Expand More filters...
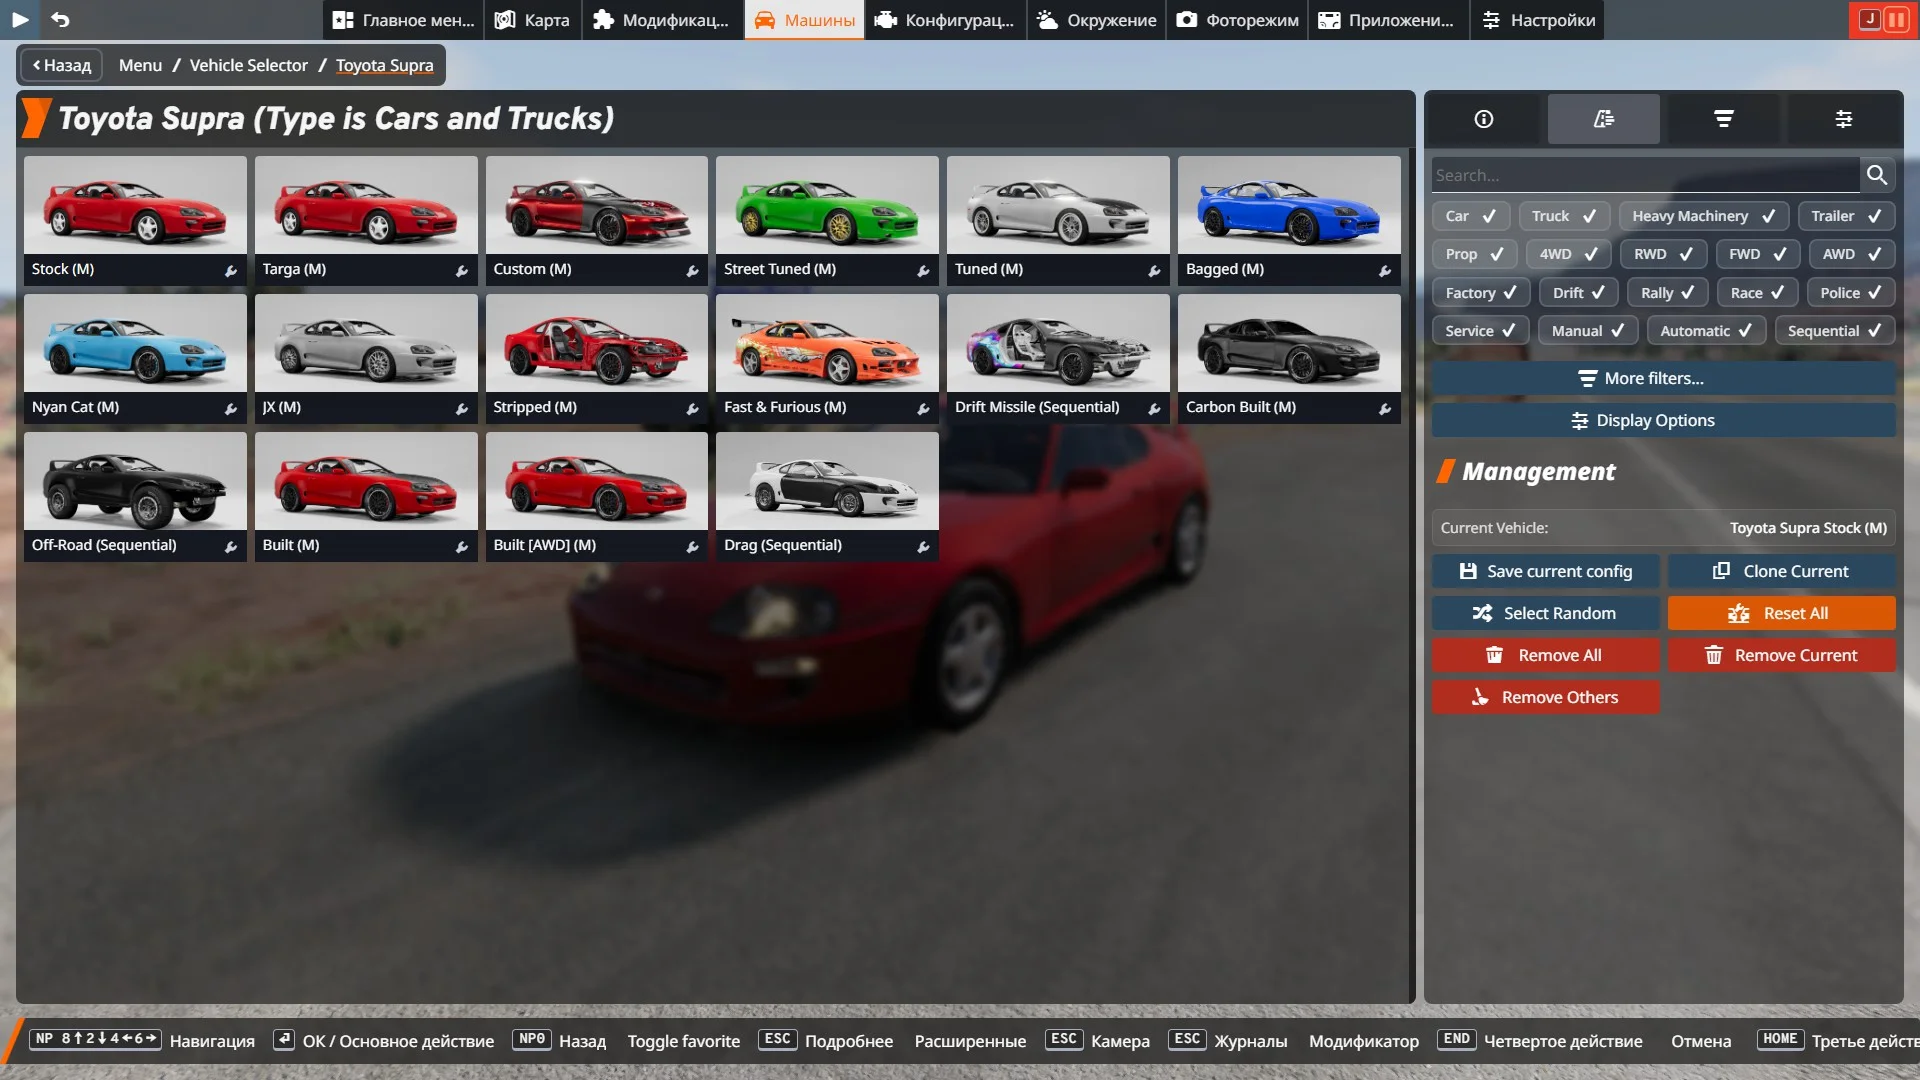The height and width of the screenshot is (1080, 1920). (x=1663, y=378)
